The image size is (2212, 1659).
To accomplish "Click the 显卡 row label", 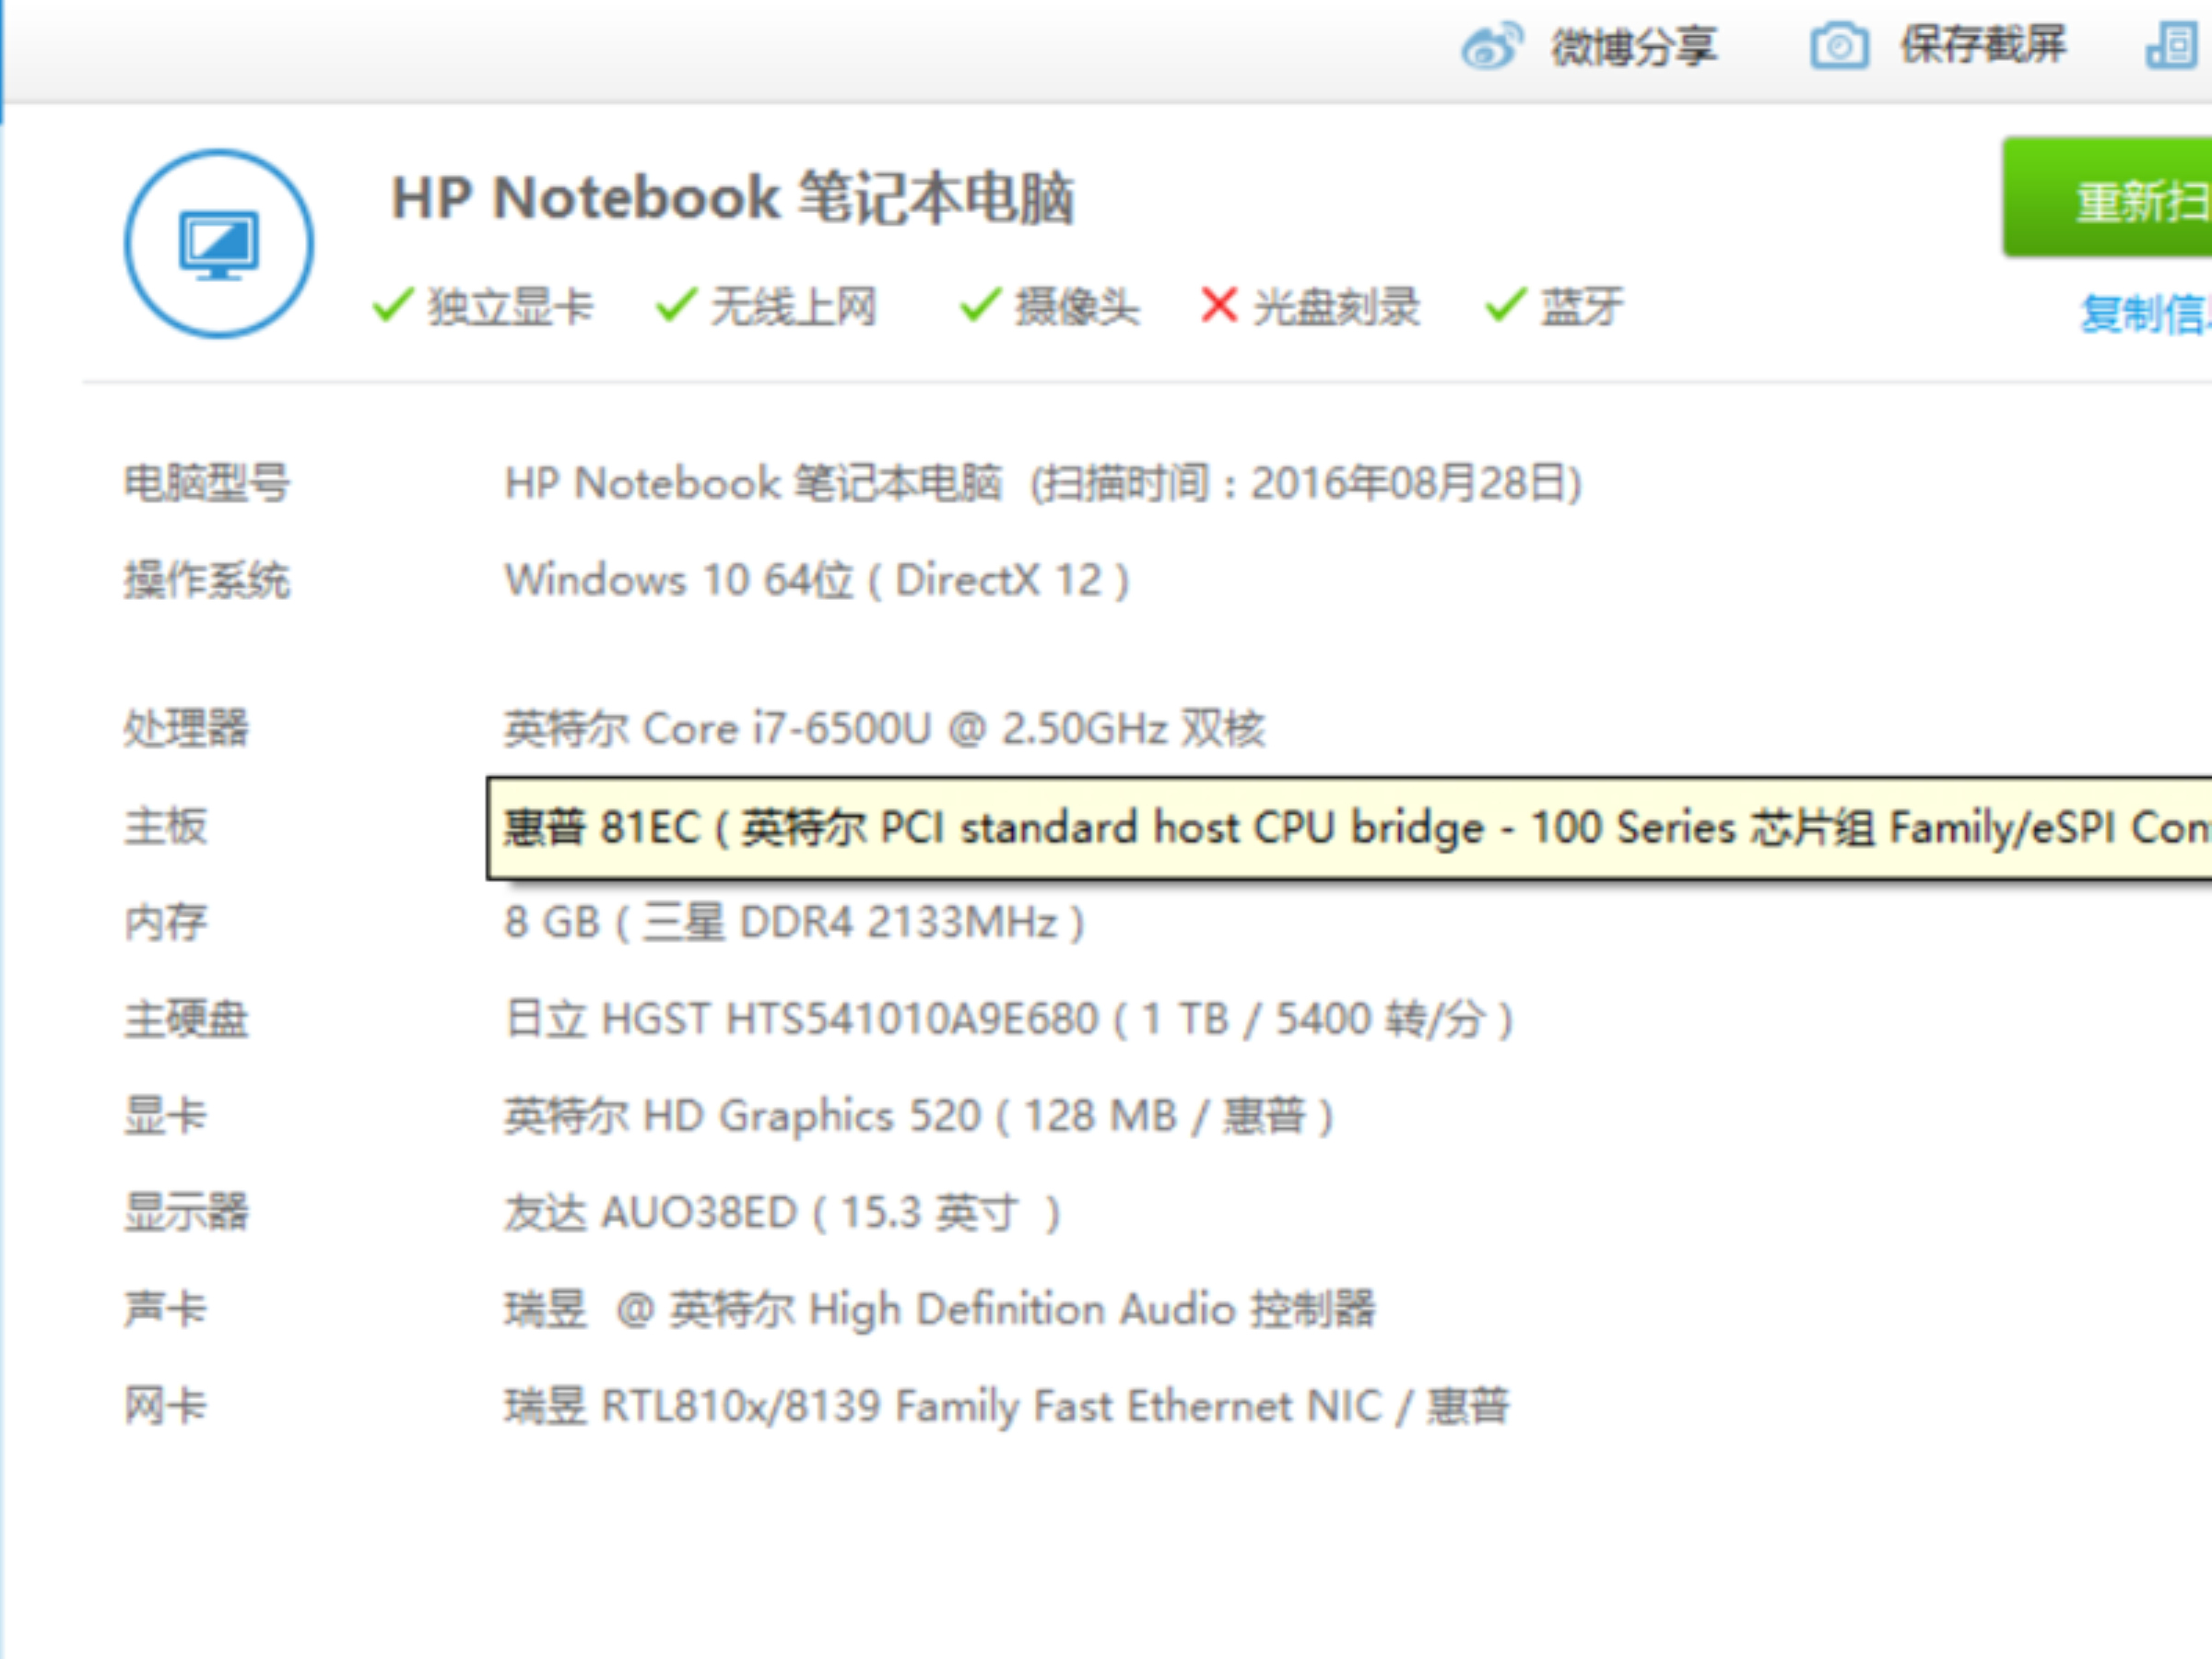I will (165, 1116).
